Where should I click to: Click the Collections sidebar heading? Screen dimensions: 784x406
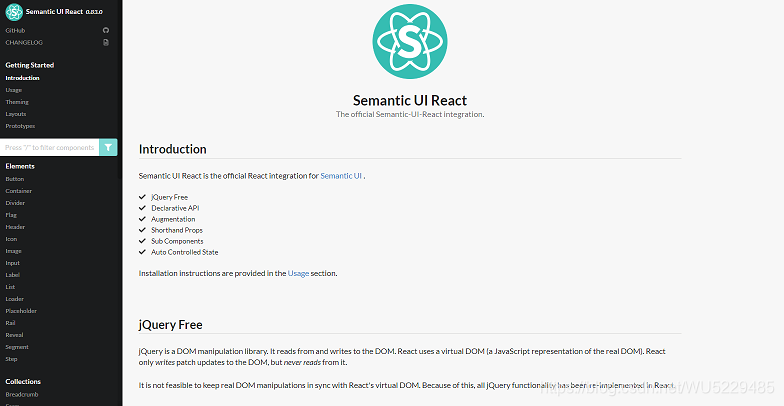click(x=23, y=382)
